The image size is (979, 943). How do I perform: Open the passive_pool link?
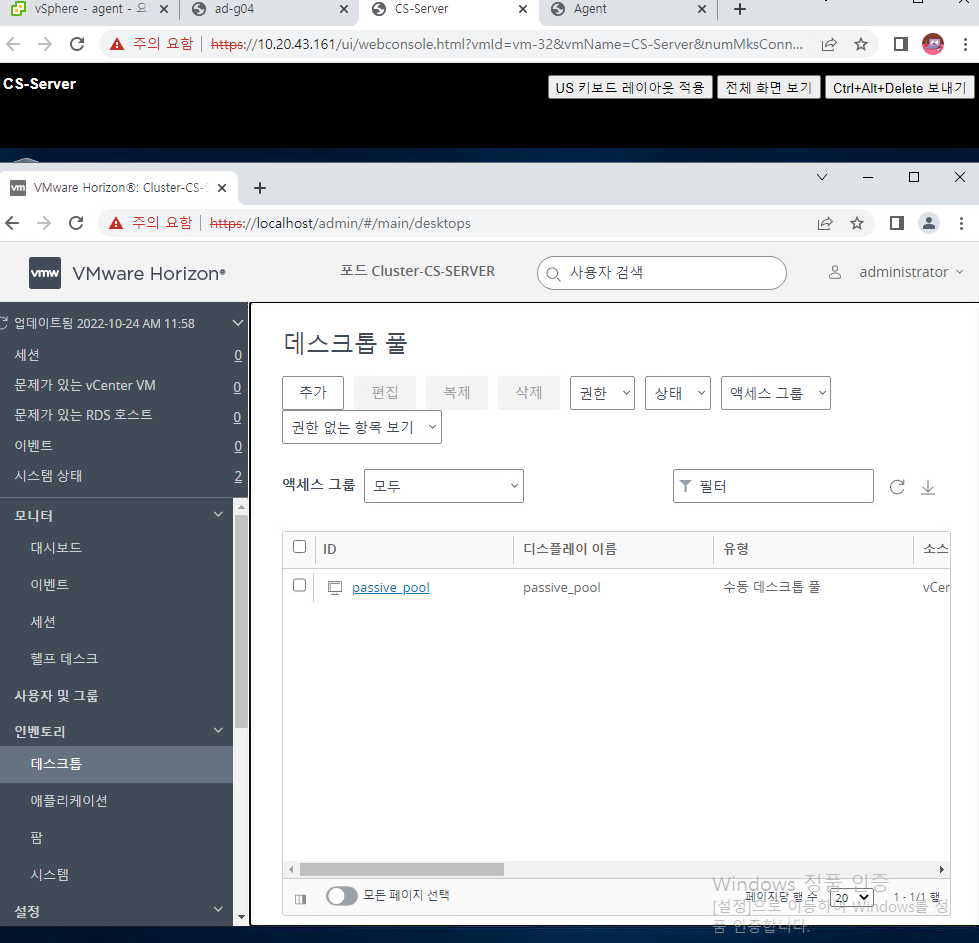coord(391,588)
